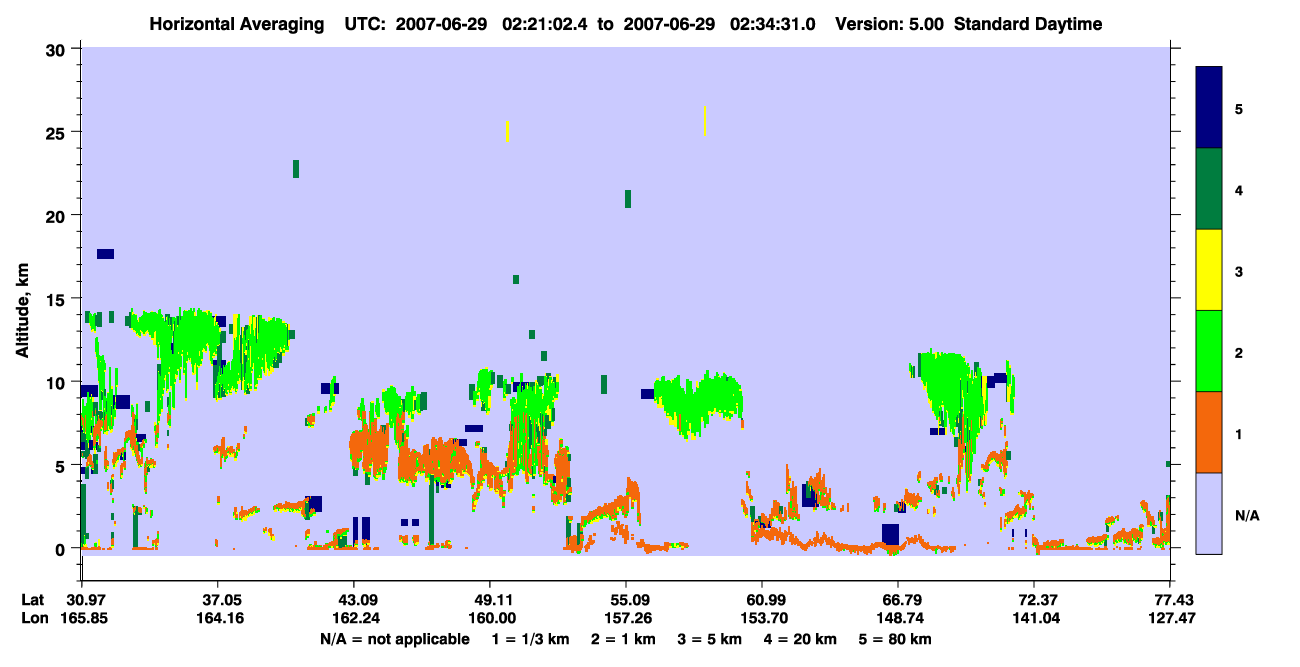
Task: Click longitude value 127.47
Action: (x=1170, y=618)
